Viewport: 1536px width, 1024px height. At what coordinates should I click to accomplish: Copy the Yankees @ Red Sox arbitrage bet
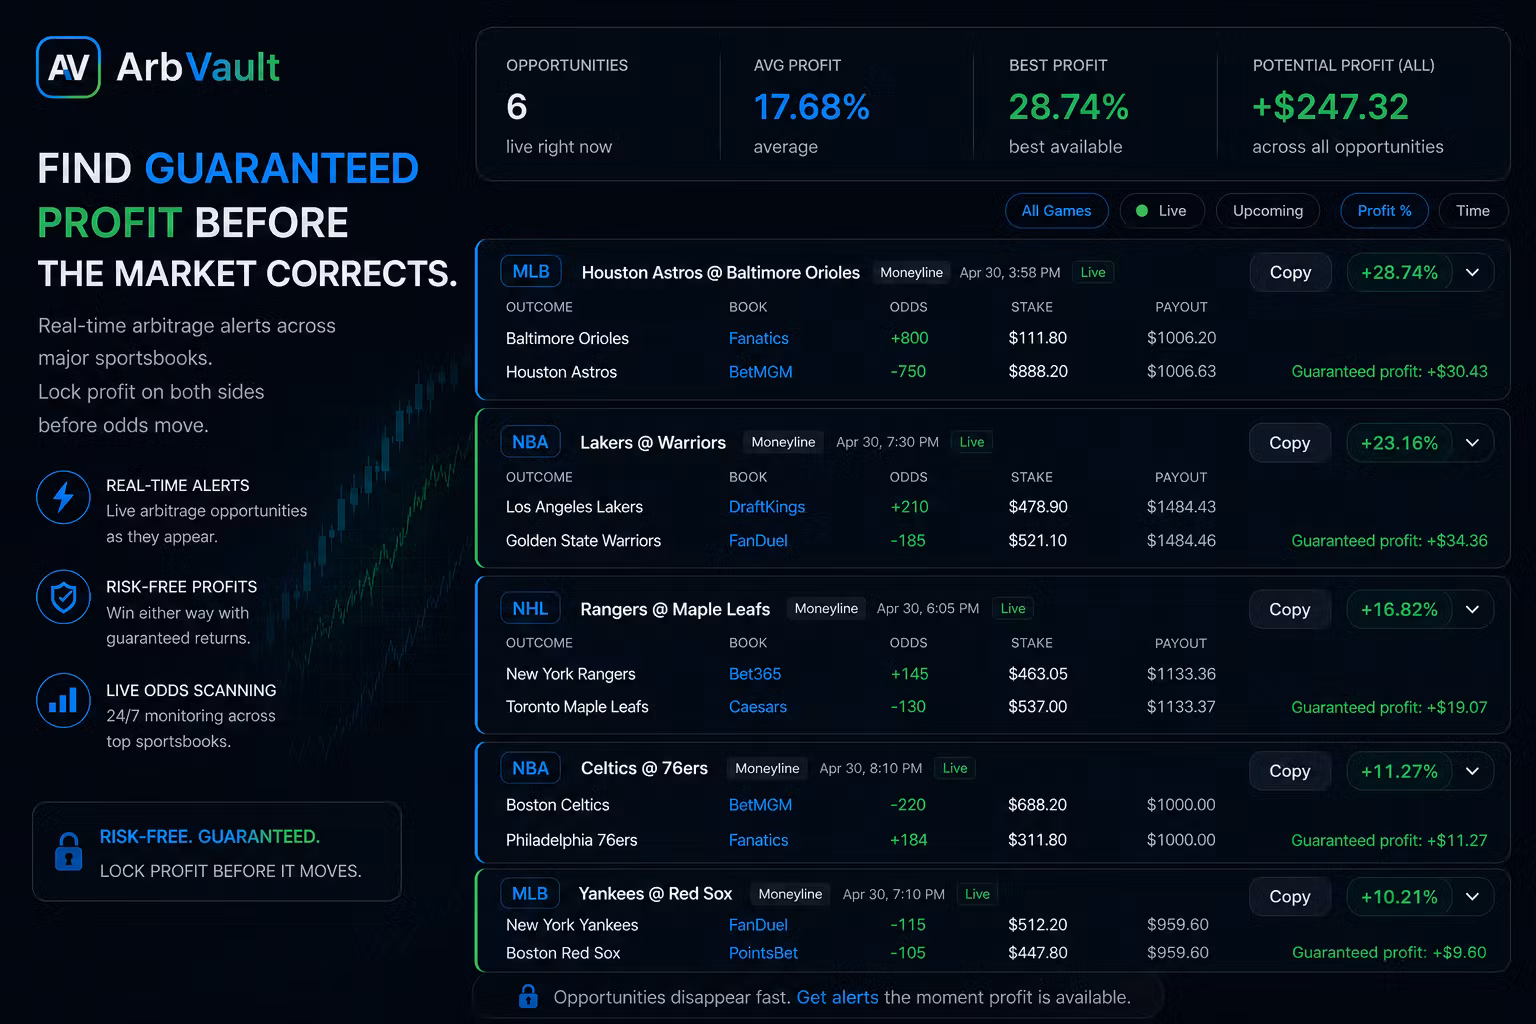(1290, 897)
